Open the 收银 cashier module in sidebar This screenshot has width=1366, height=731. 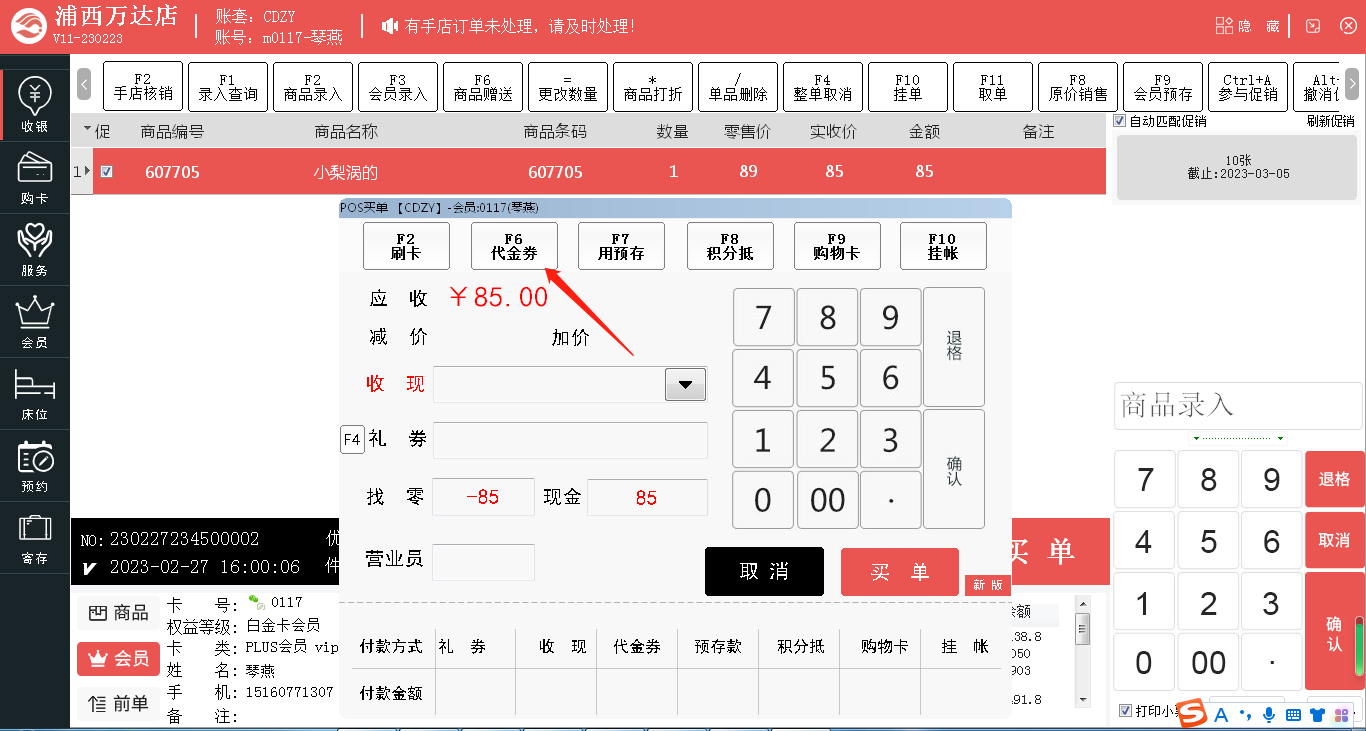tap(35, 105)
